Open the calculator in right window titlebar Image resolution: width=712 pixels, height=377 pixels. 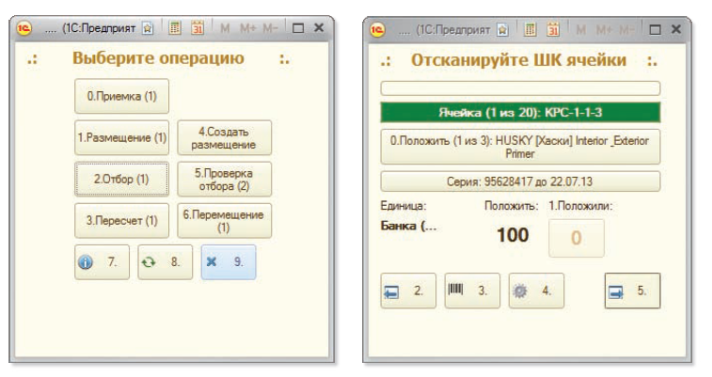pyautogui.click(x=529, y=30)
